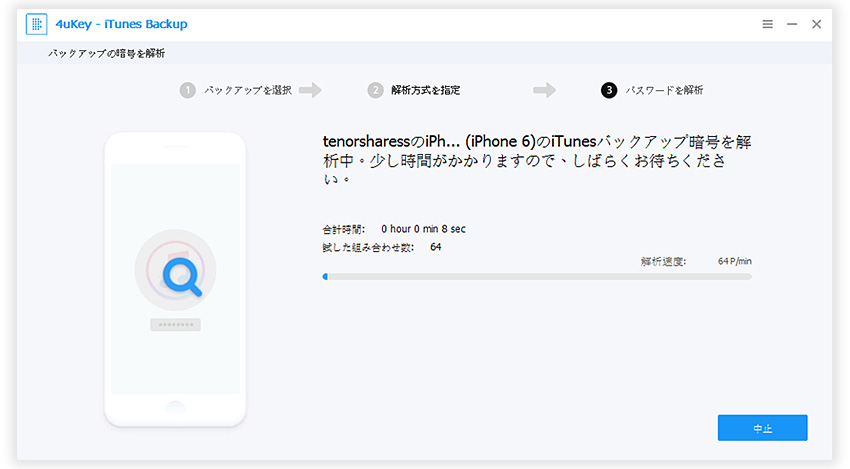This screenshot has width=850, height=469.
Task: Click the step 1 number circle
Action: 188,90
